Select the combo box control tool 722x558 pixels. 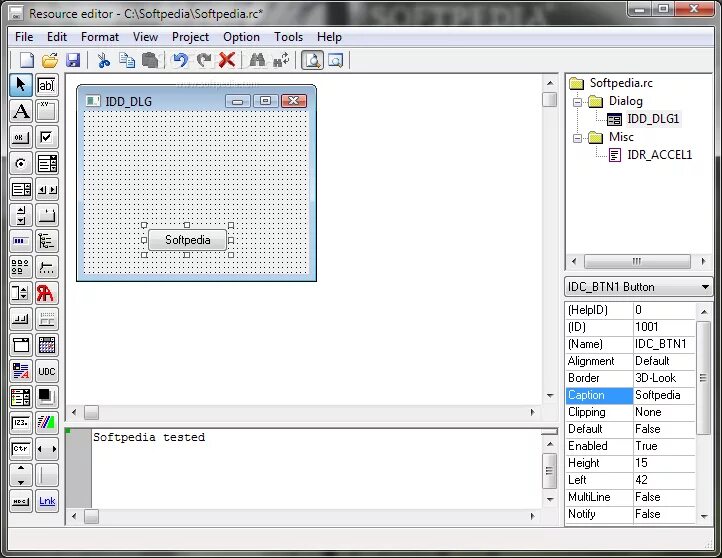47,163
